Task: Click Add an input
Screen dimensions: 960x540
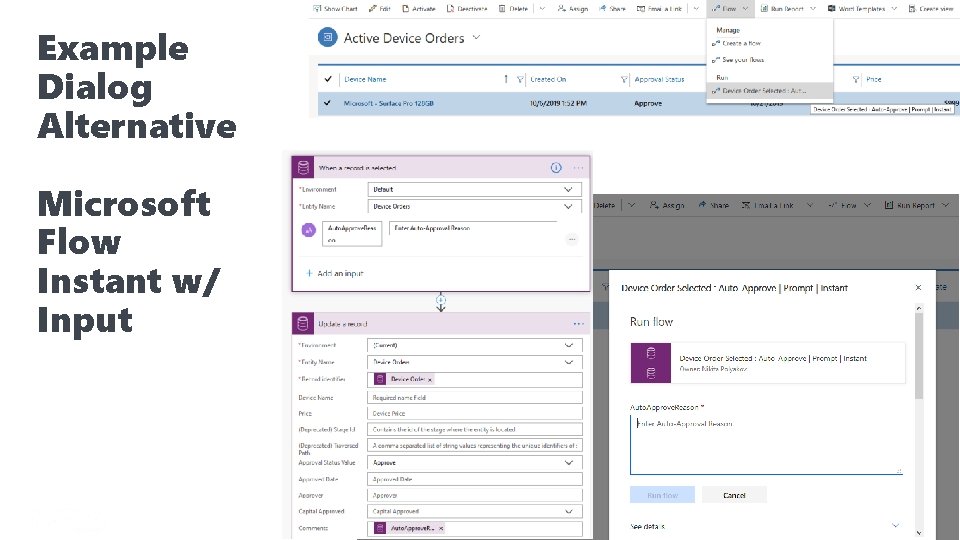Action: (x=334, y=273)
